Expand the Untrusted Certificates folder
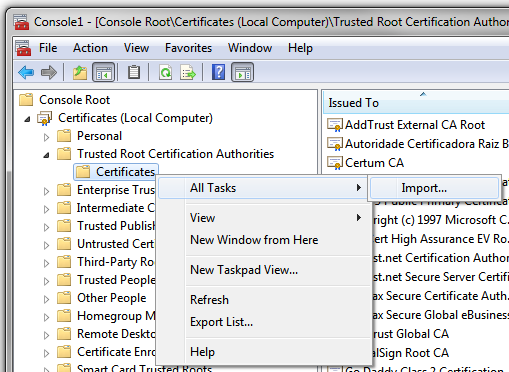This screenshot has width=509, height=372. (47, 245)
